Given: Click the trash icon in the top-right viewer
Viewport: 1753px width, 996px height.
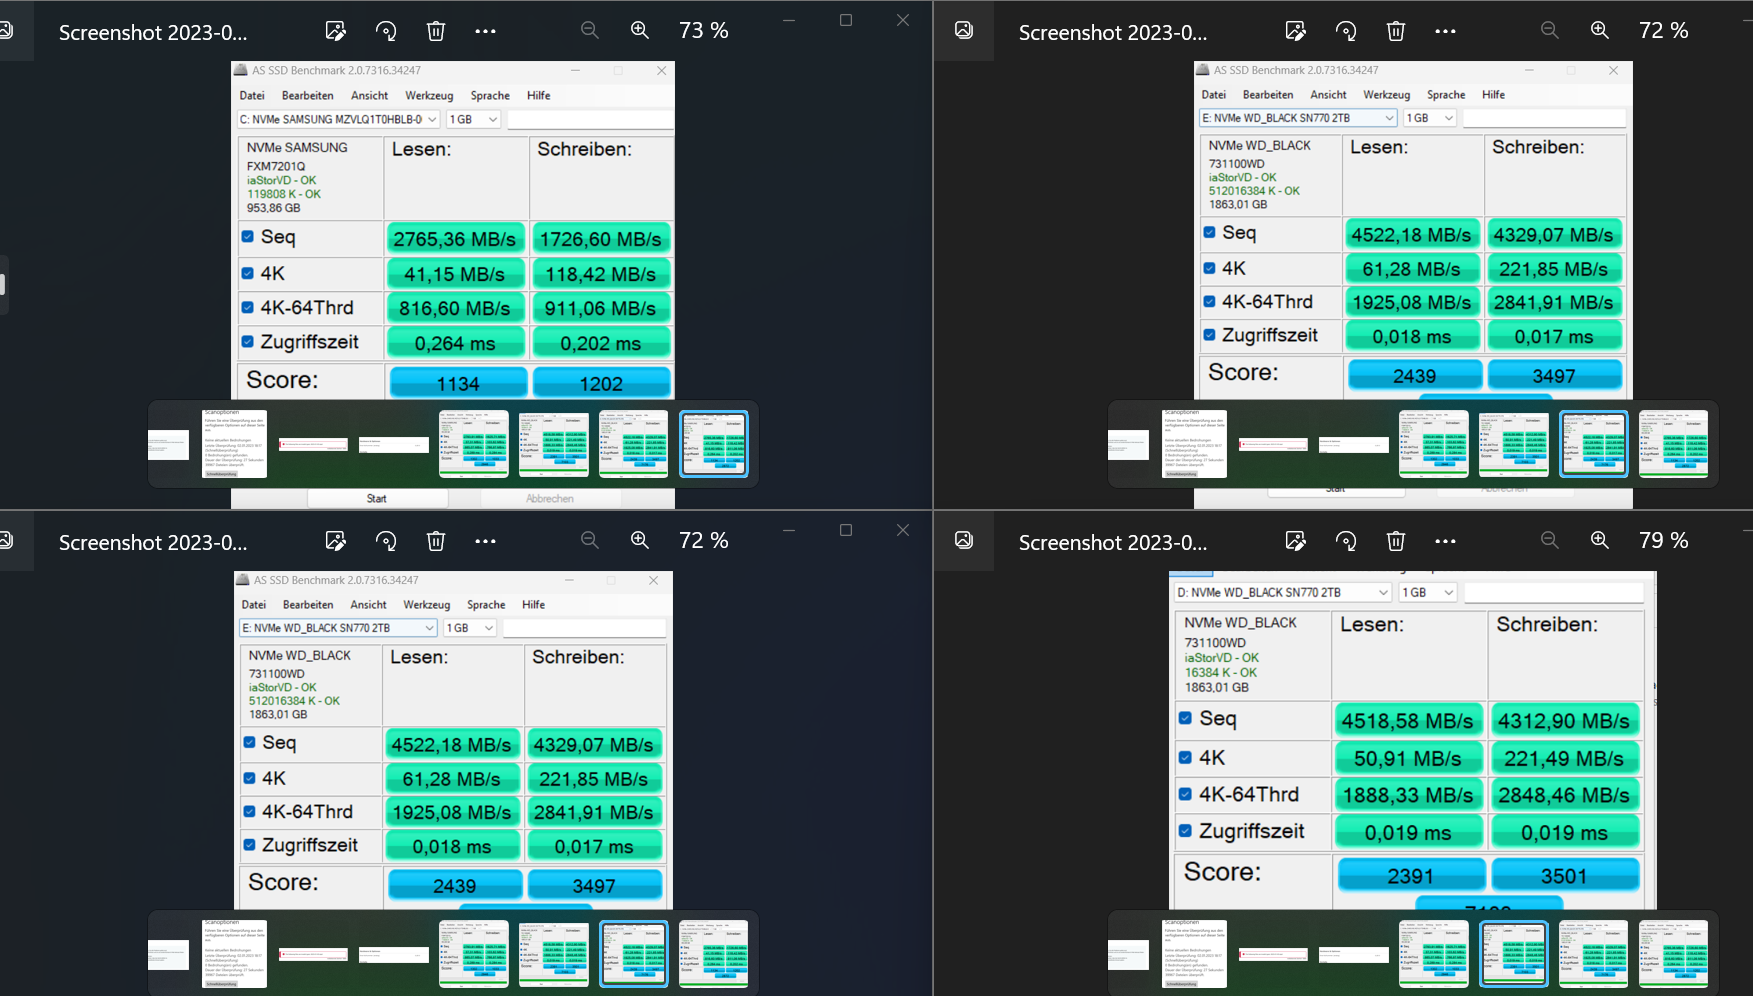Looking at the screenshot, I should tap(1396, 31).
